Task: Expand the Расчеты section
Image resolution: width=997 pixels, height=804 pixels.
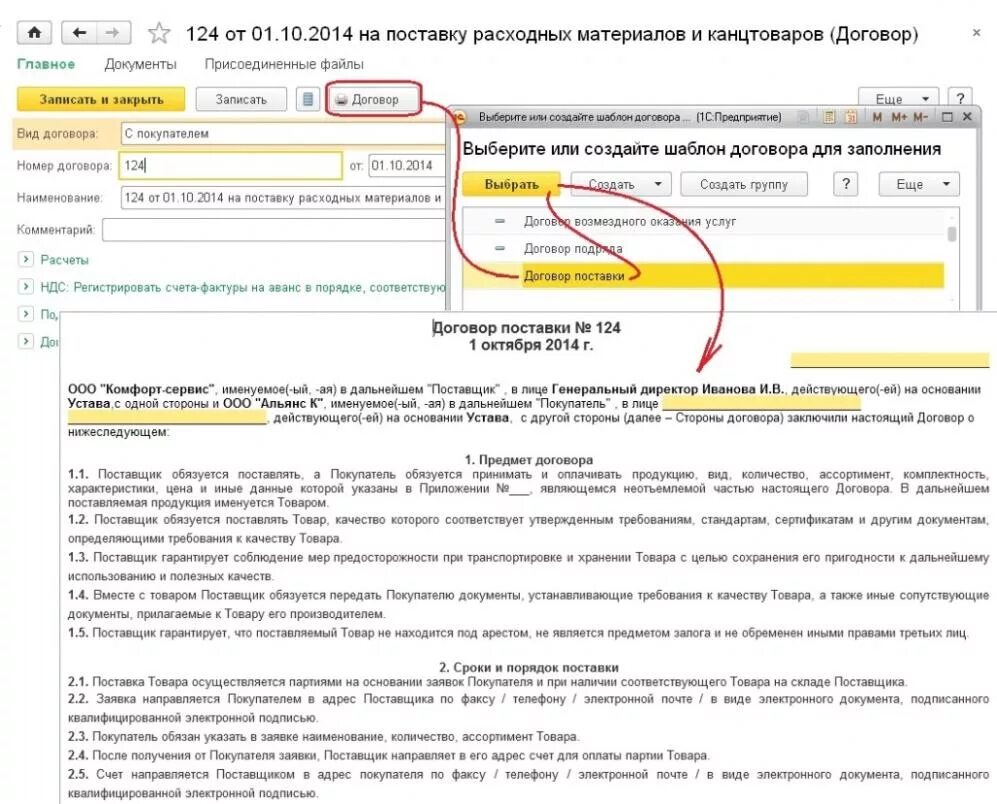Action: click(25, 260)
